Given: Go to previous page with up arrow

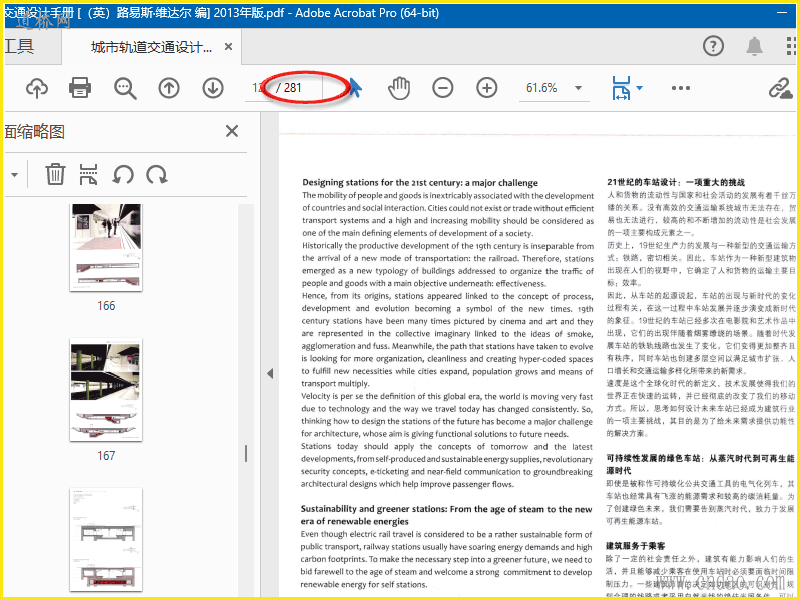Looking at the screenshot, I should [x=169, y=88].
